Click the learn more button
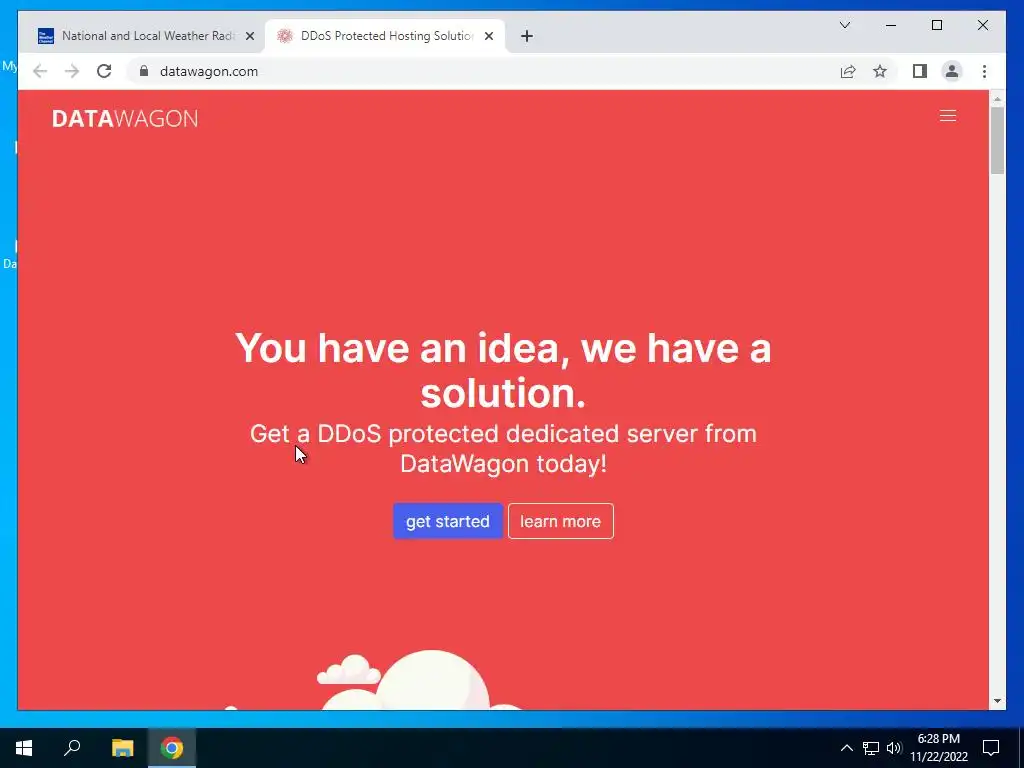The height and width of the screenshot is (768, 1024). tap(560, 521)
